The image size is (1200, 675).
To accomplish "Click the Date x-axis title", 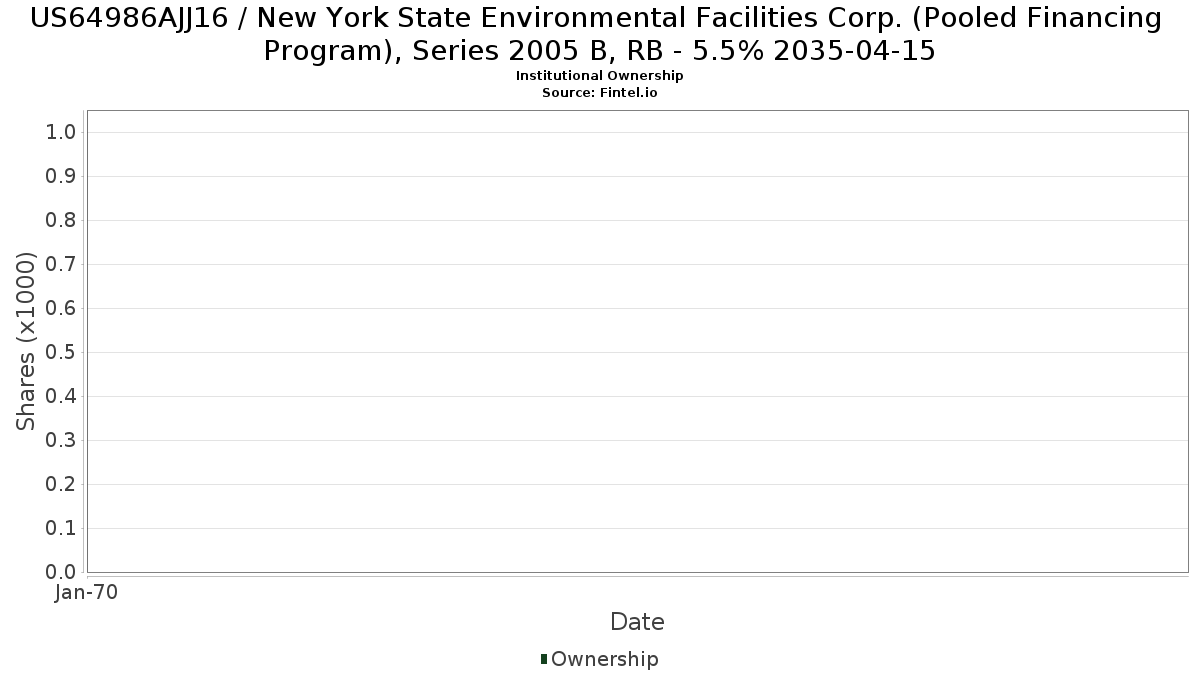I will (x=637, y=622).
